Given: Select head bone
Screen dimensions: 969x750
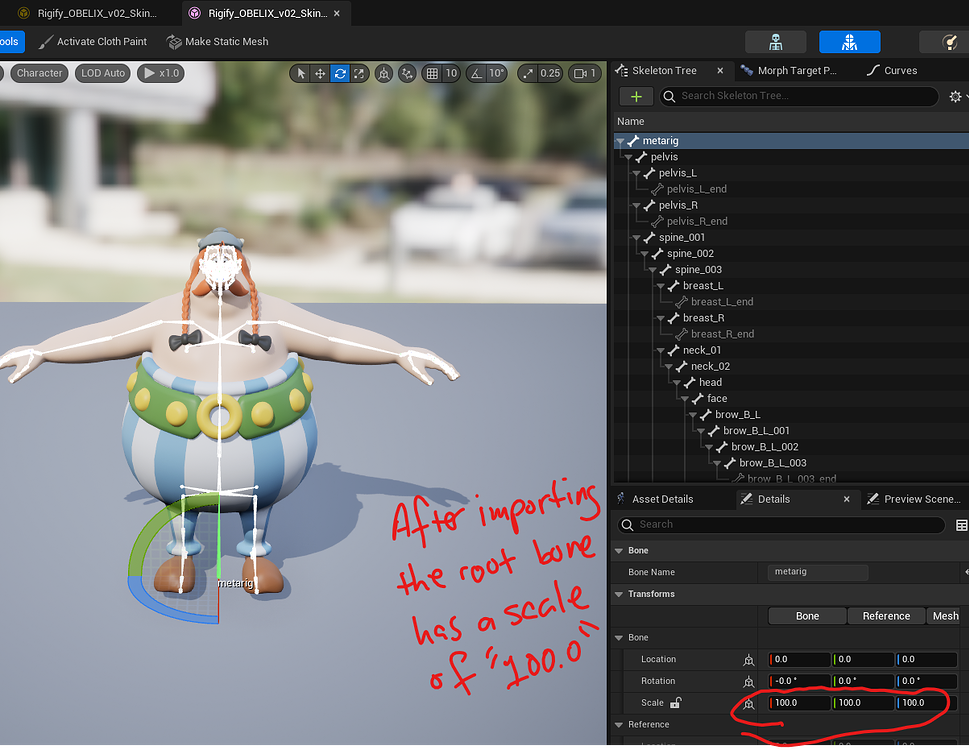Looking at the screenshot, I should coord(710,382).
